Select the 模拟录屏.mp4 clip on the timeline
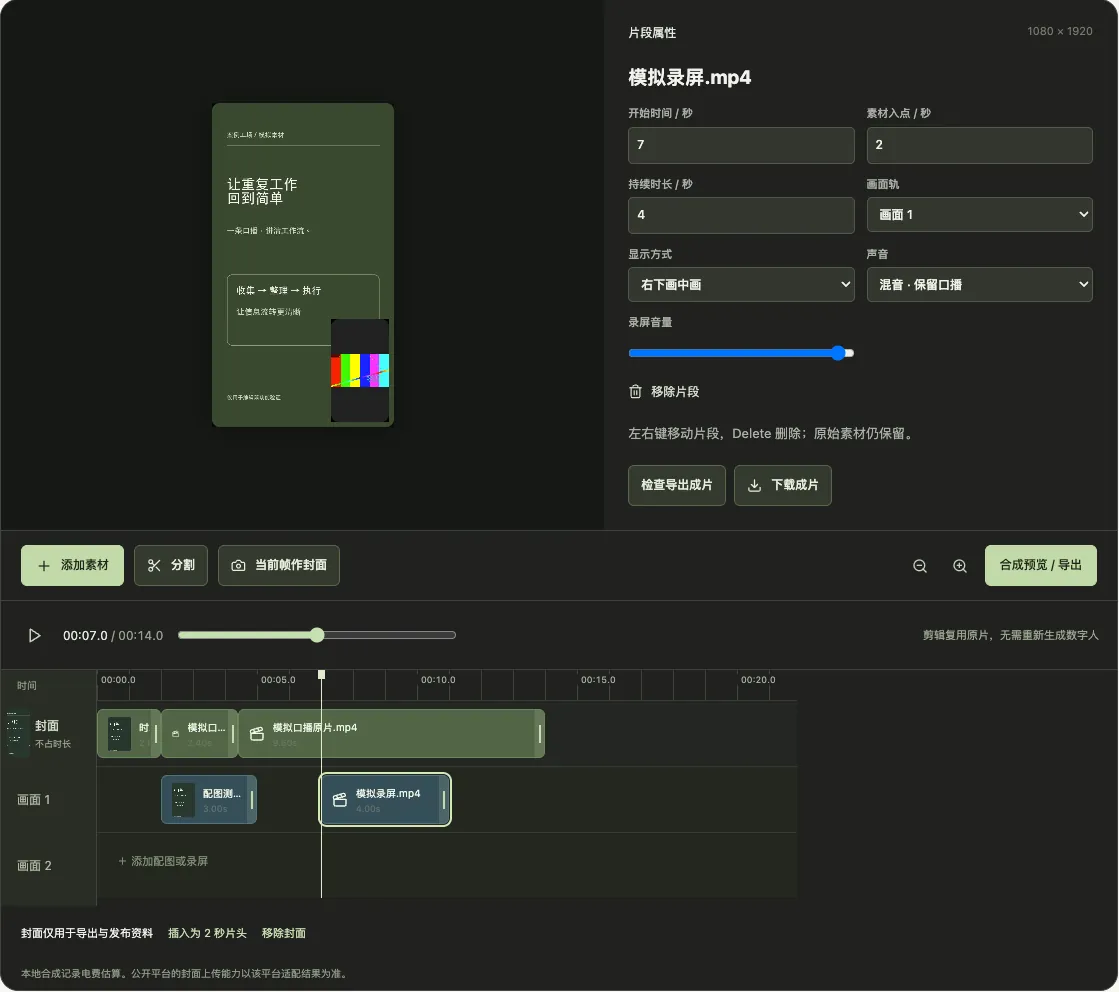1119x992 pixels. point(385,799)
